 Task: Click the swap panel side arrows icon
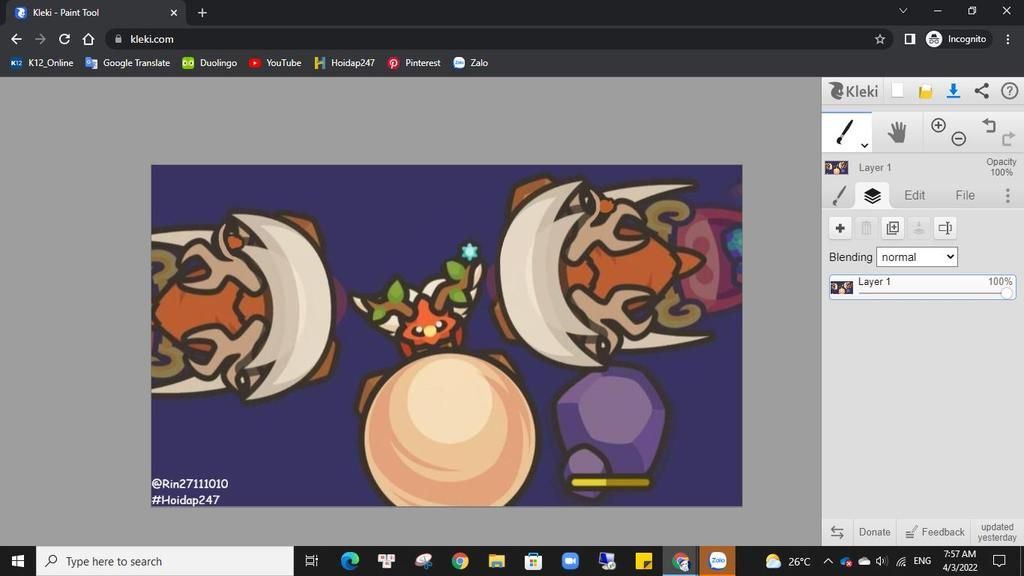tap(837, 532)
